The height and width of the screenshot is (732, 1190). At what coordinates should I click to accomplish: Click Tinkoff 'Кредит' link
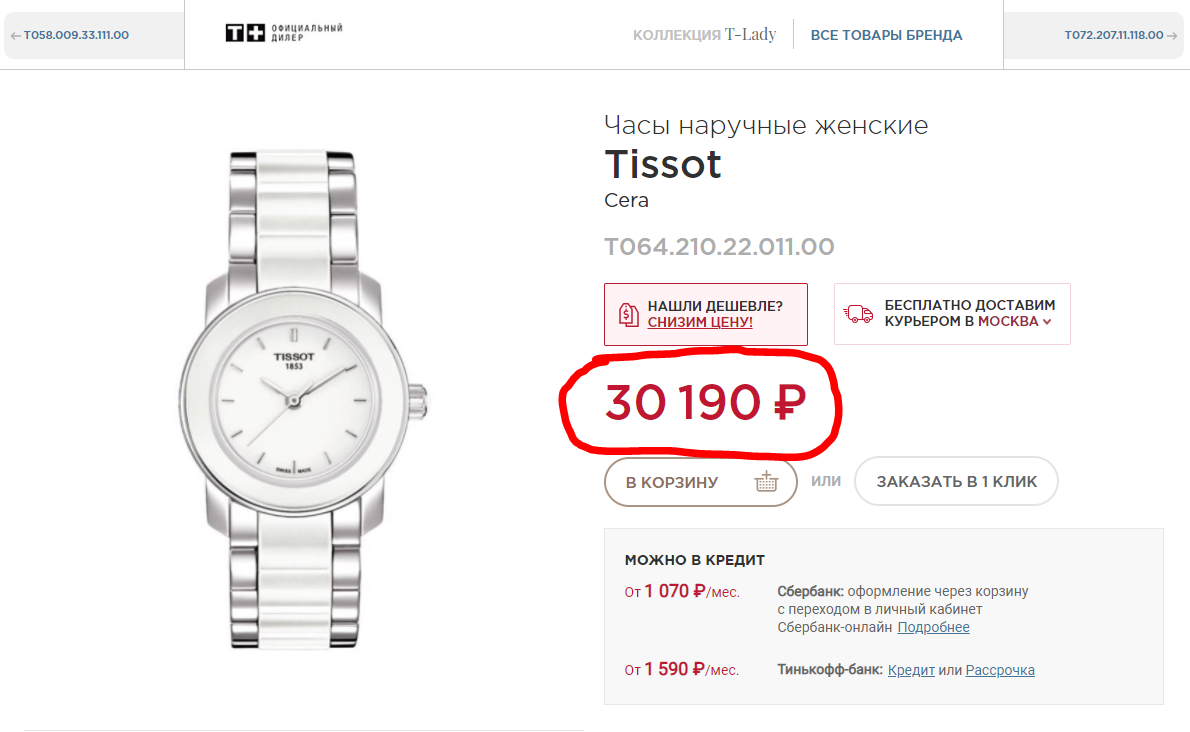[911, 670]
